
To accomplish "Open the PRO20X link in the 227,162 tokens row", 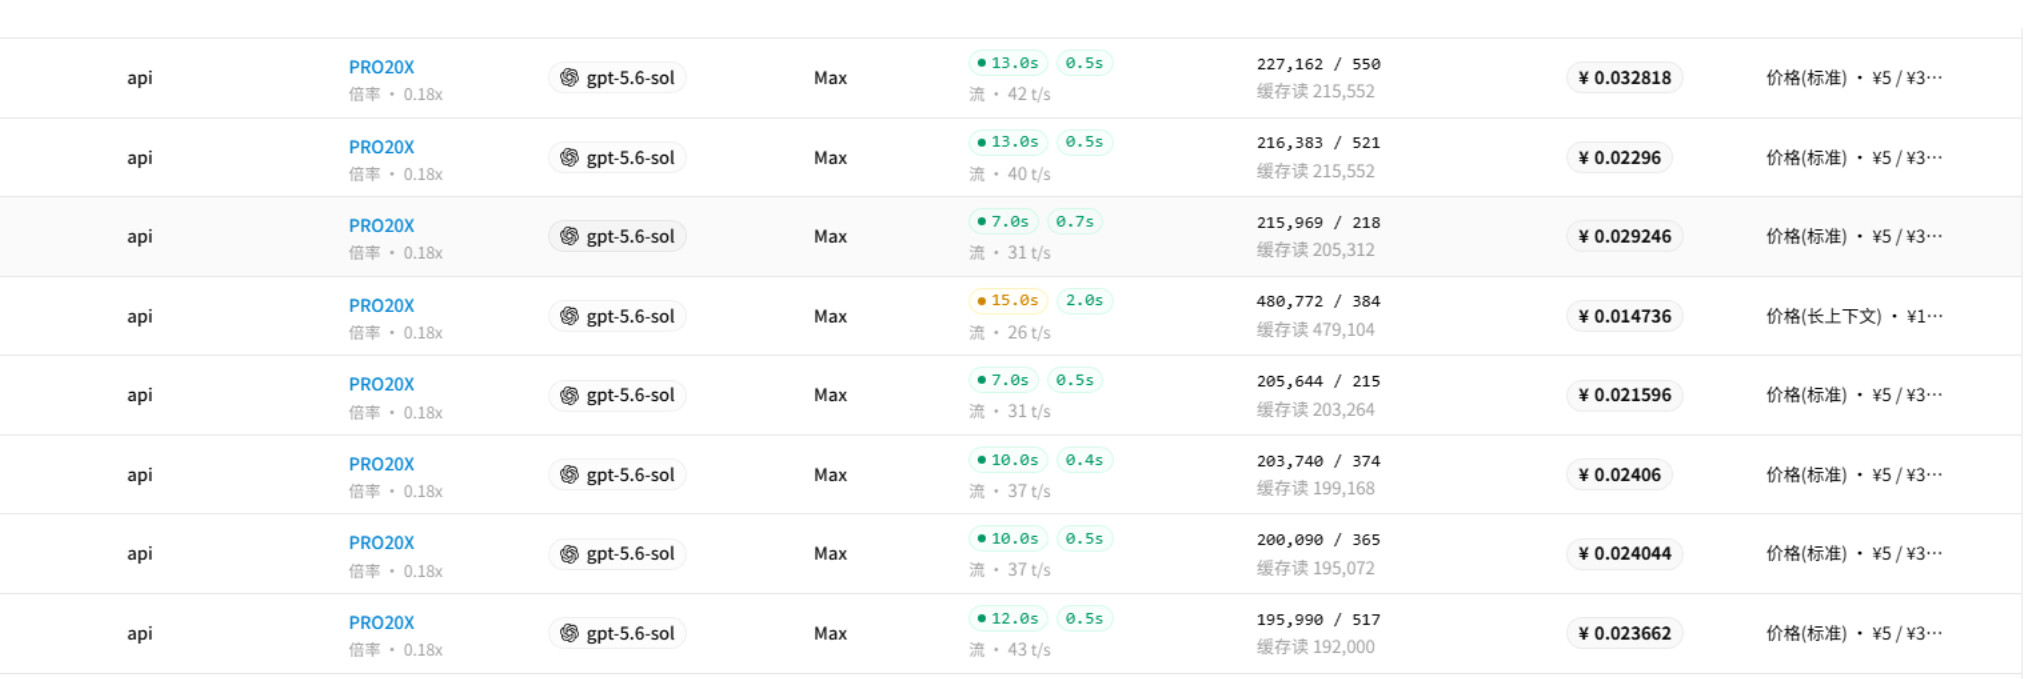I will point(381,67).
